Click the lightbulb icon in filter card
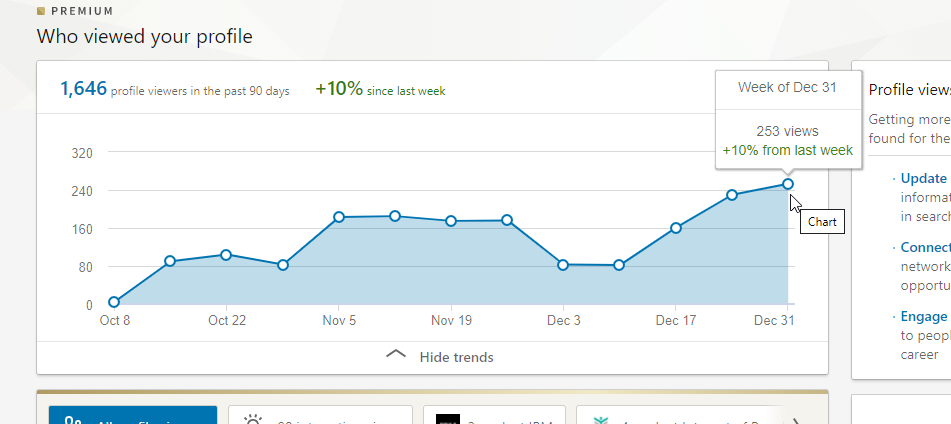Image resolution: width=951 pixels, height=424 pixels. [252, 419]
